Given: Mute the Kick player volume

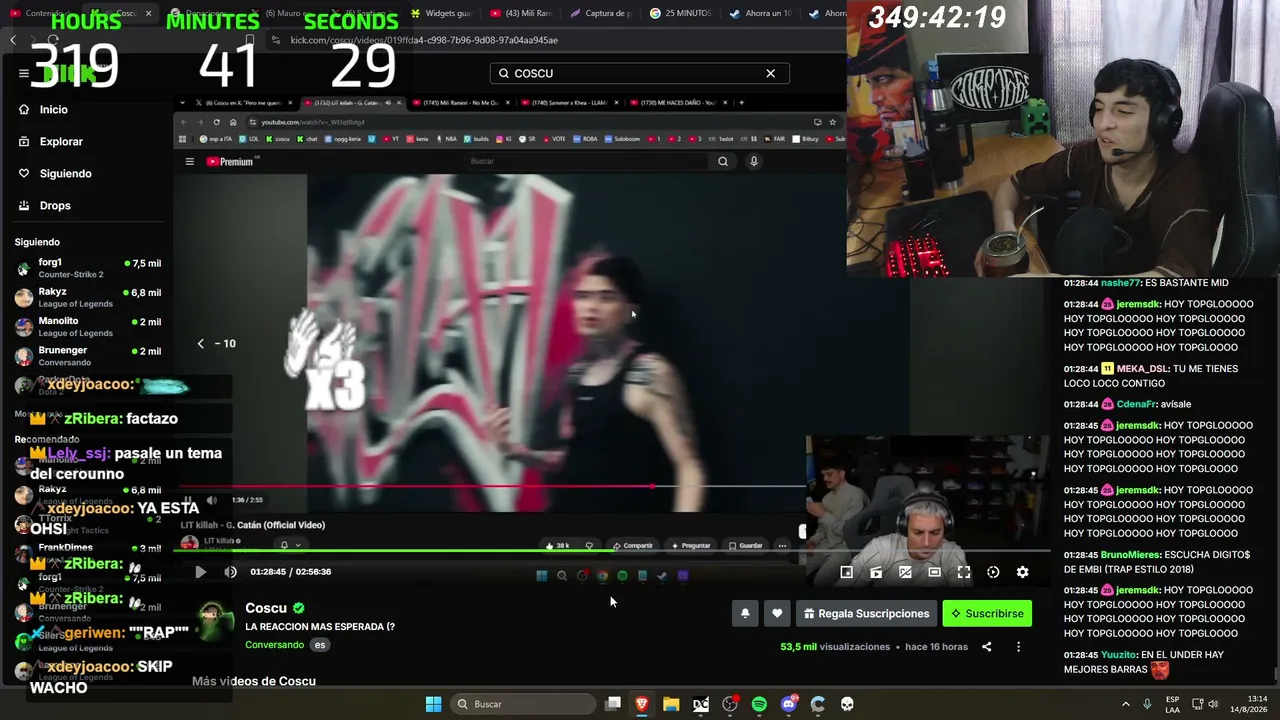Looking at the screenshot, I should pos(231,572).
